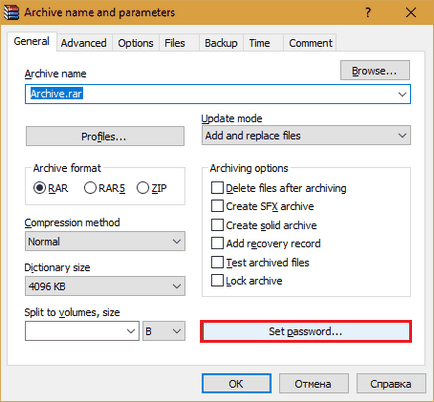Open the Compression method combo box
This screenshot has height=402, width=434.
coord(105,241)
